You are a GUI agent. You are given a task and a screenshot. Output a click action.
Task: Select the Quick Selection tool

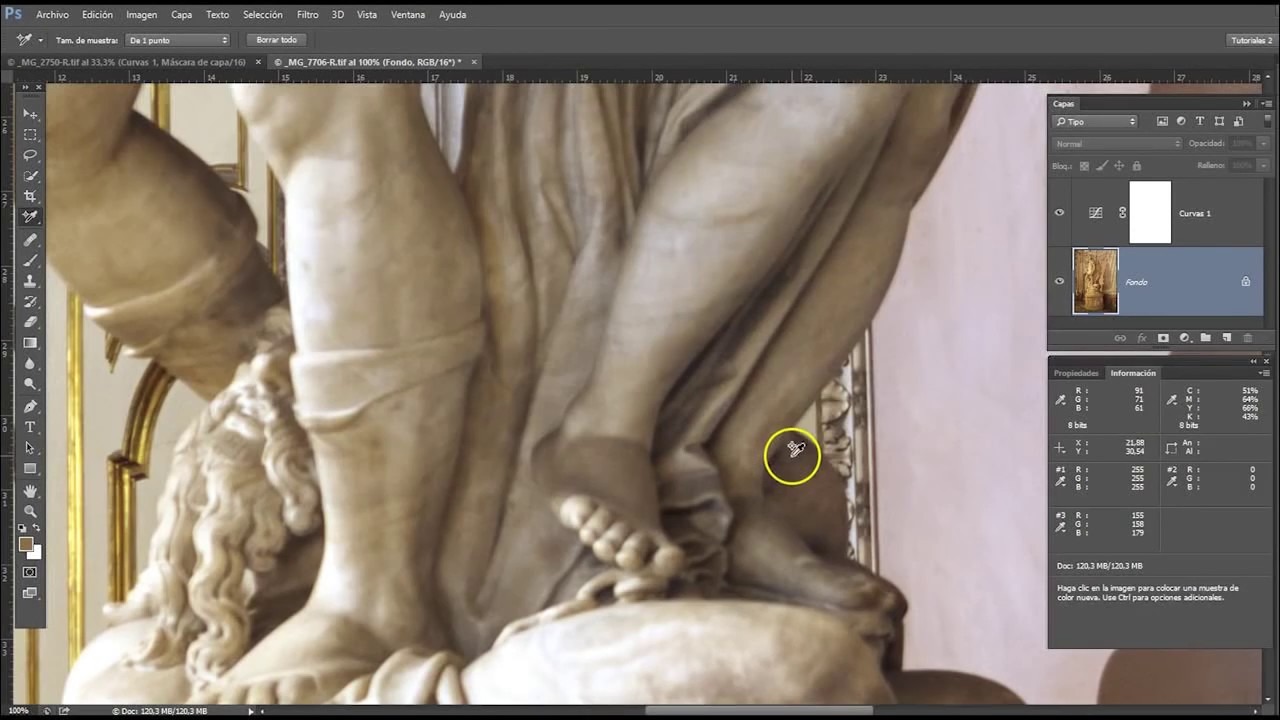30,176
